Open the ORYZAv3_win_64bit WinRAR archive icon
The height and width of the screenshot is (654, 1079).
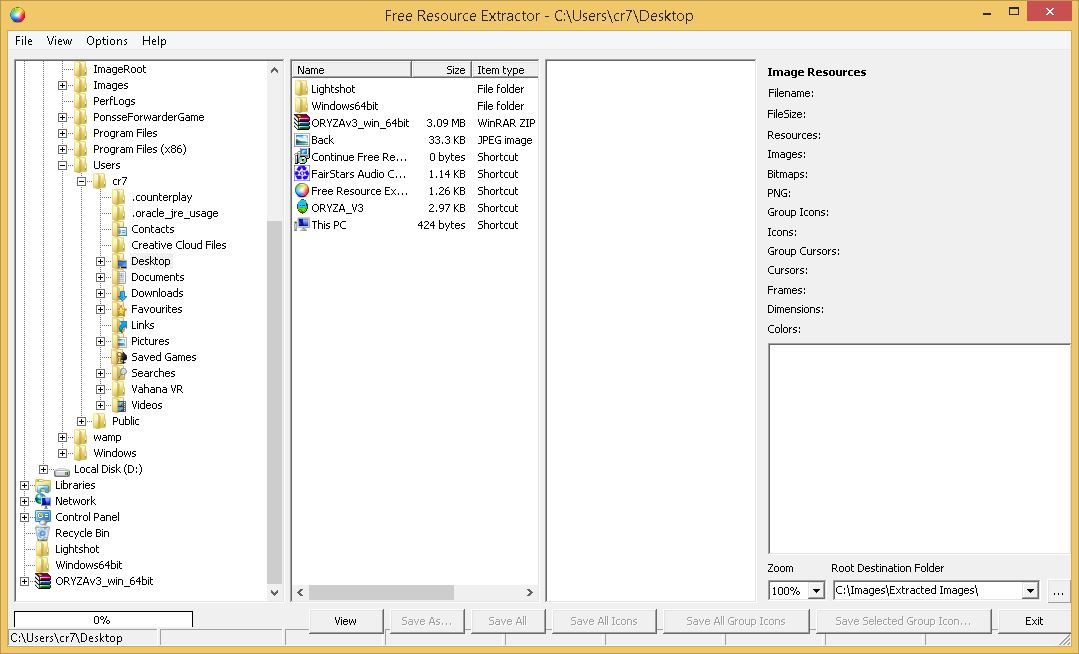click(x=300, y=122)
